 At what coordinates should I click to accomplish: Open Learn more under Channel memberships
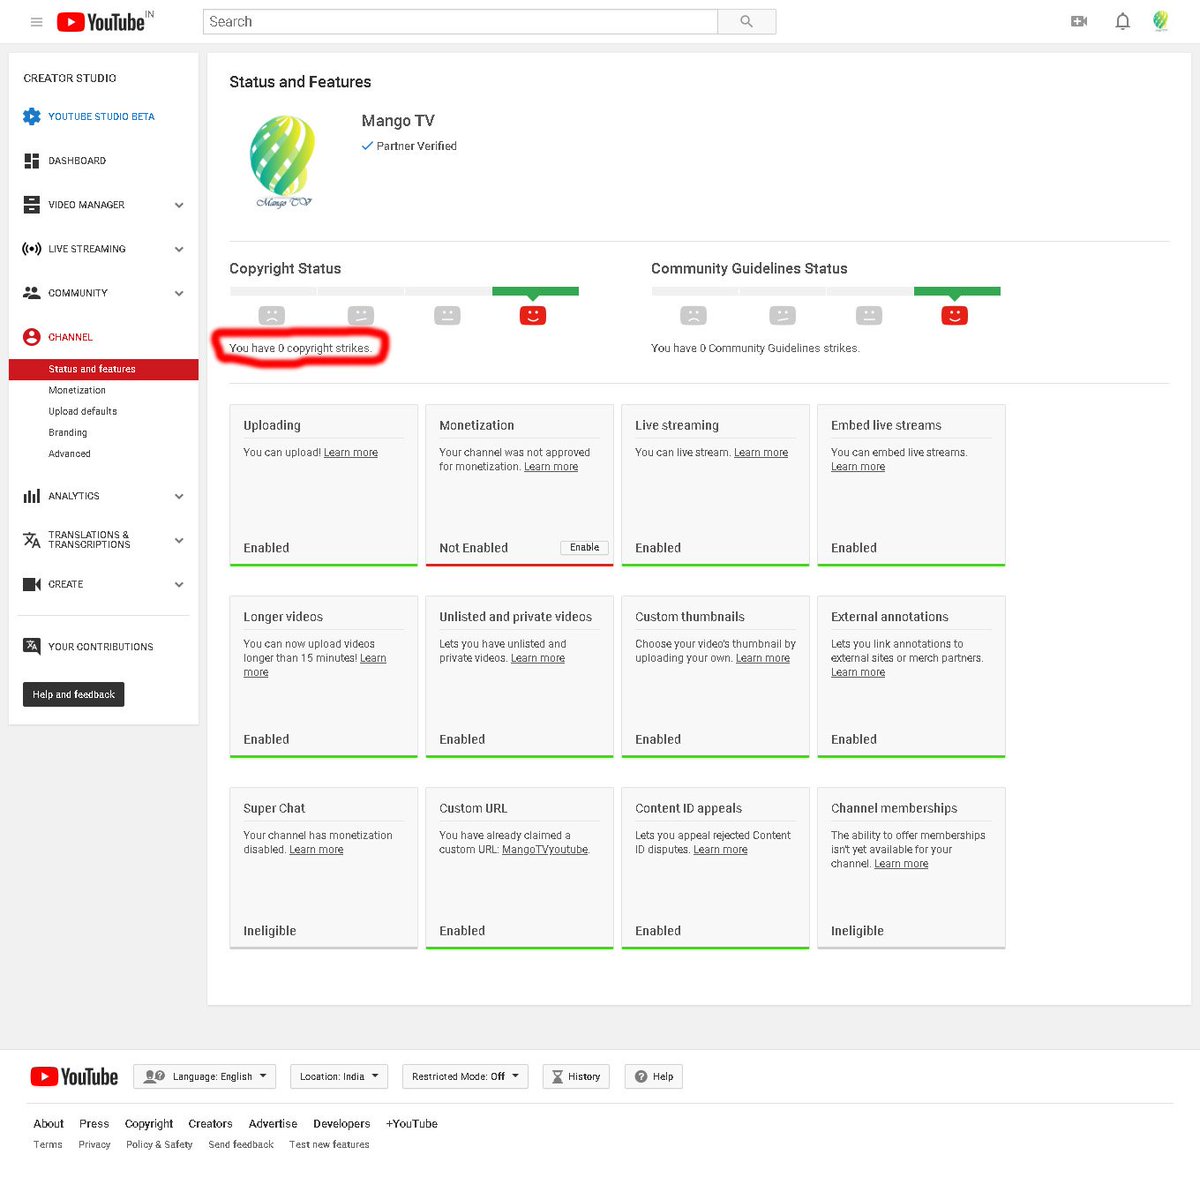(x=901, y=864)
